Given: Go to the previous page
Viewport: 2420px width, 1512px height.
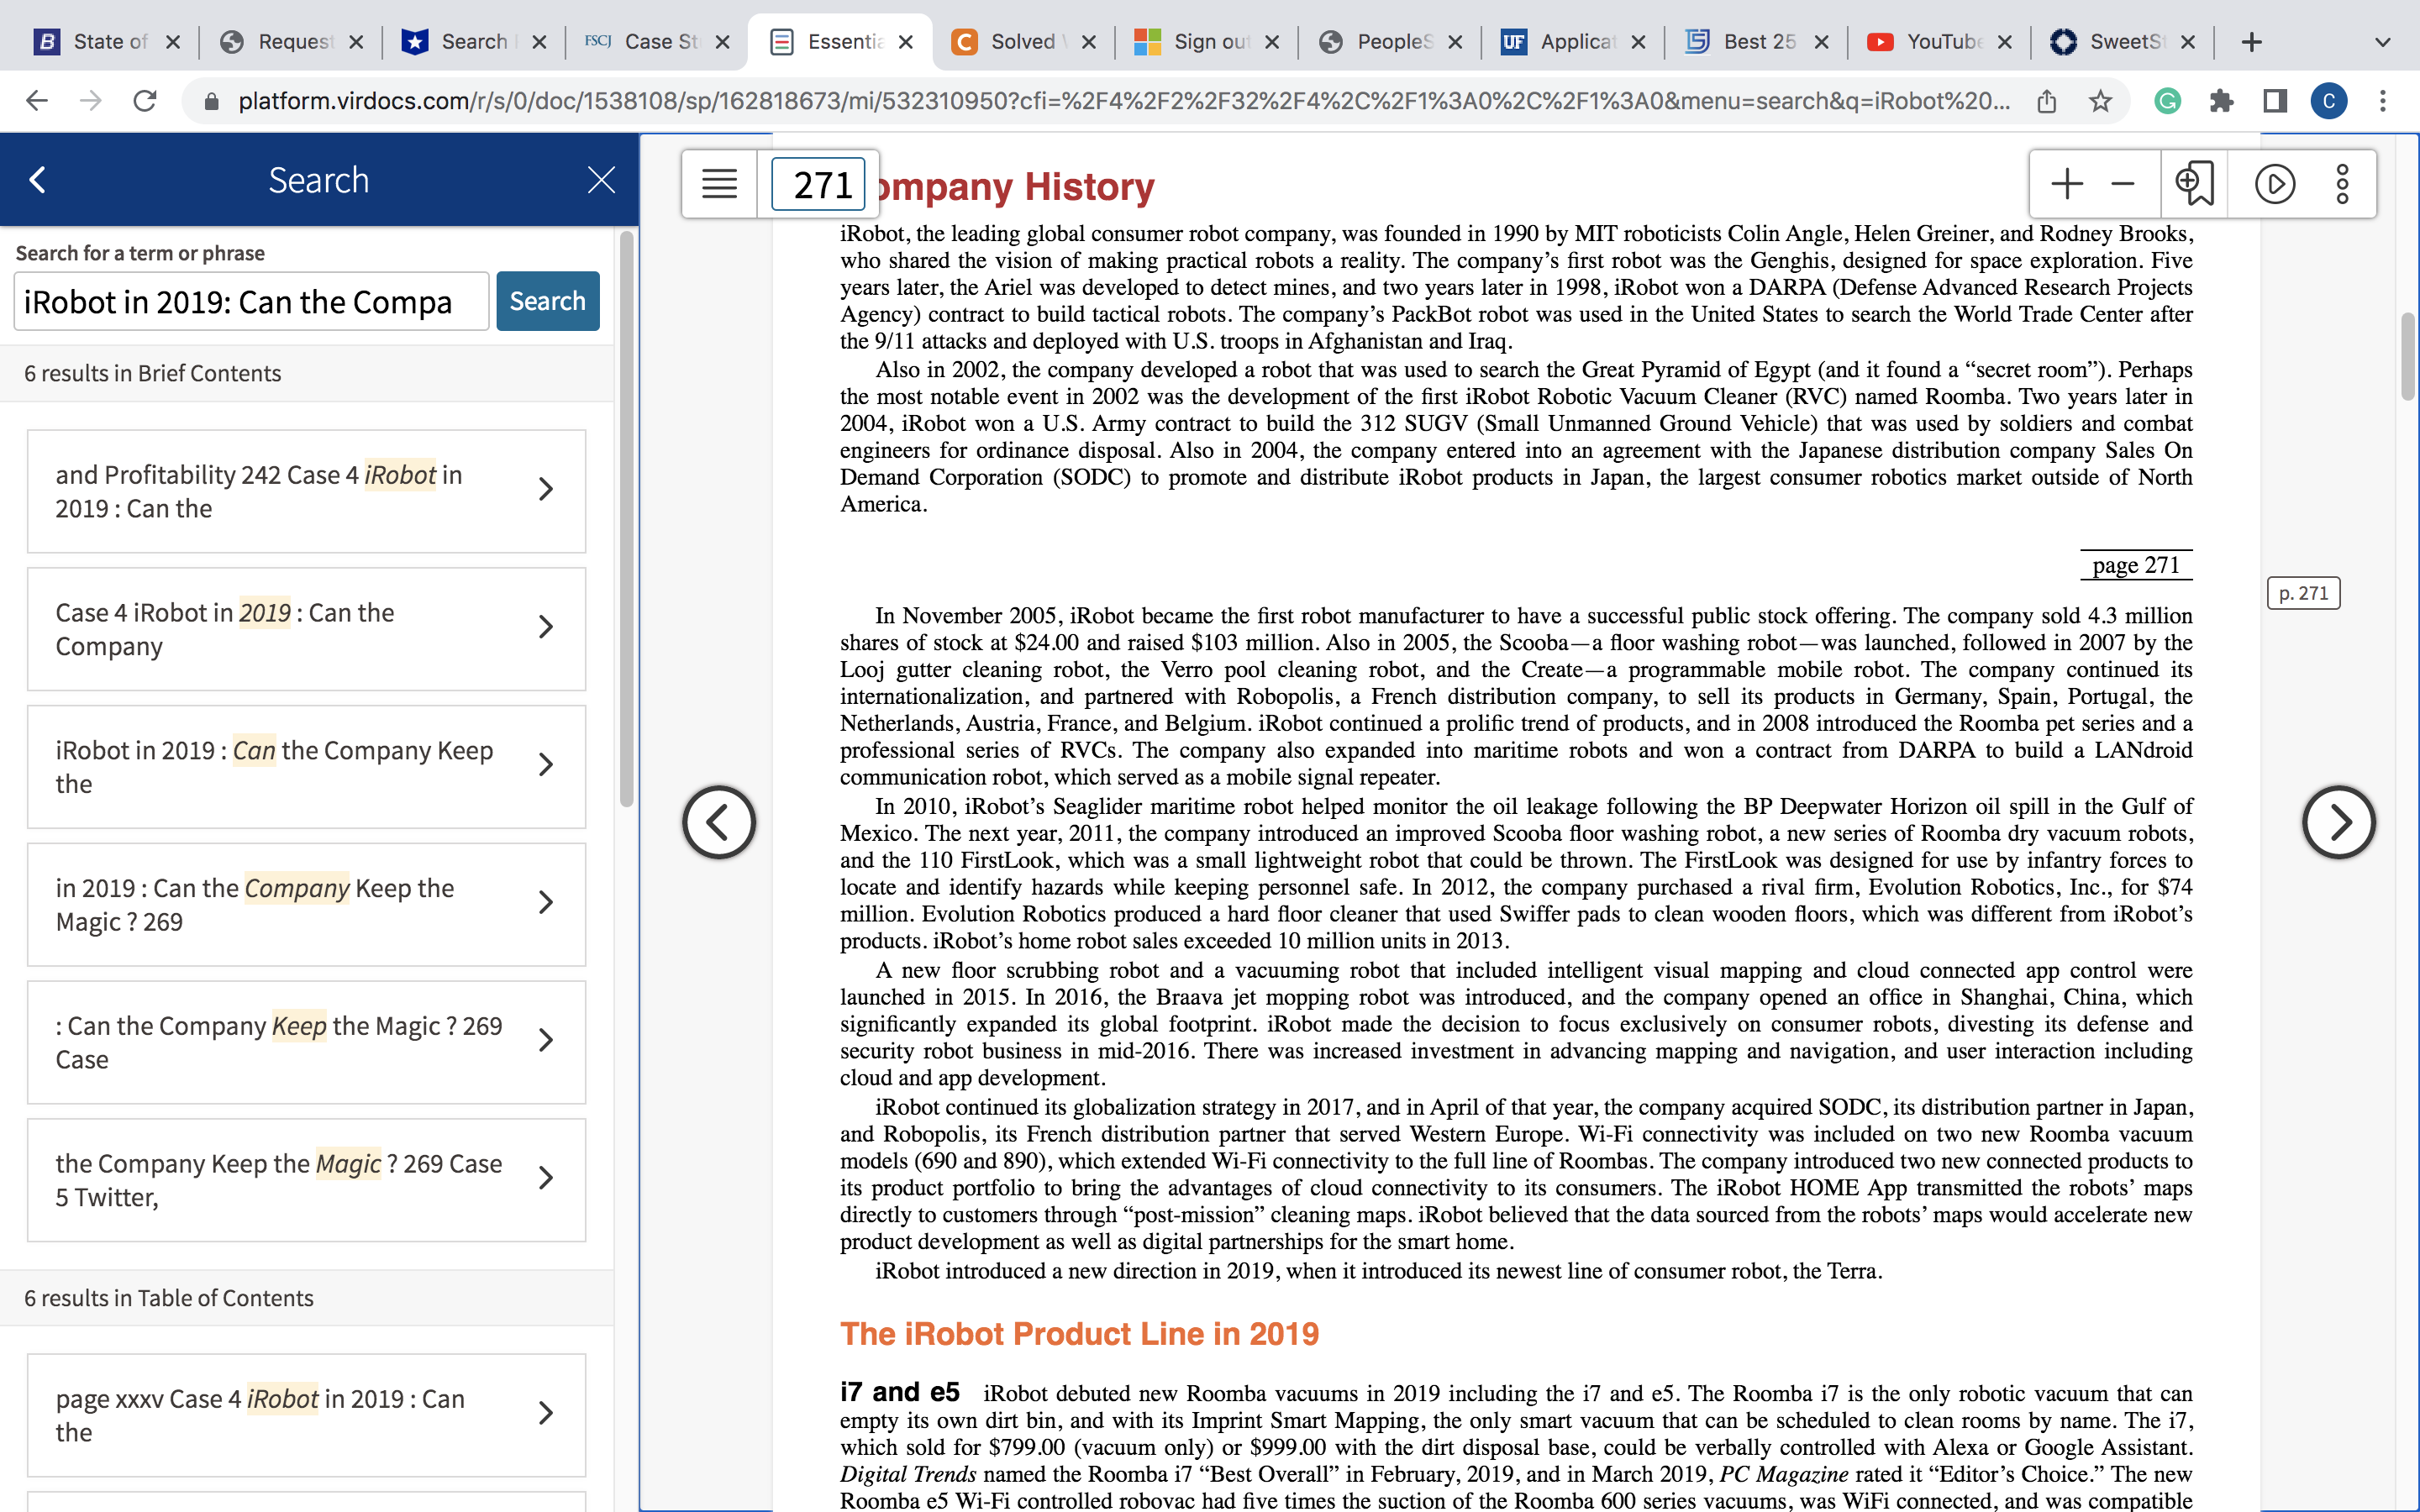Looking at the screenshot, I should [719, 822].
